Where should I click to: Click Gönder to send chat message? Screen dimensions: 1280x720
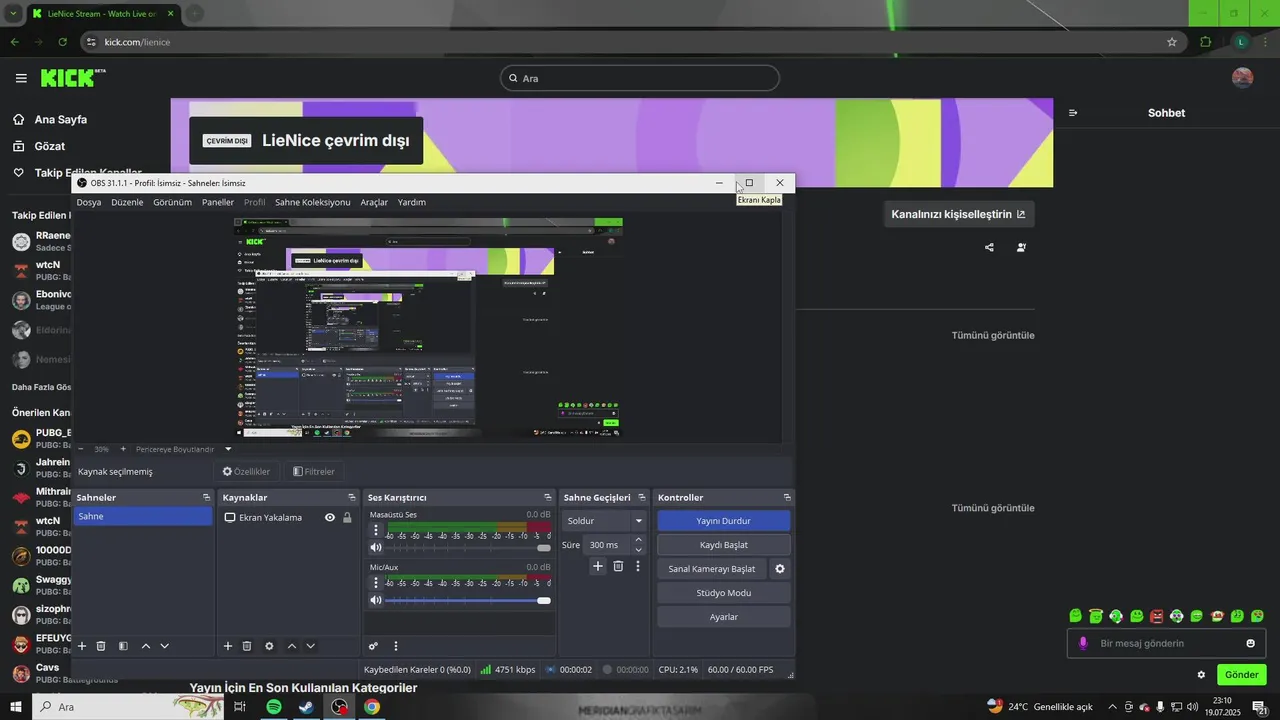[1241, 675]
